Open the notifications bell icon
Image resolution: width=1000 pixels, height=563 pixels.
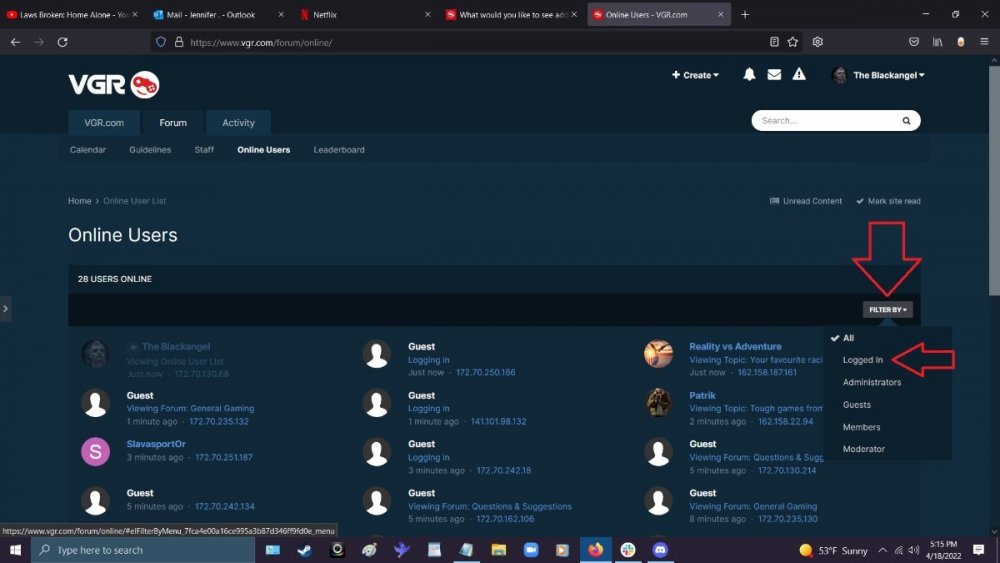[749, 75]
